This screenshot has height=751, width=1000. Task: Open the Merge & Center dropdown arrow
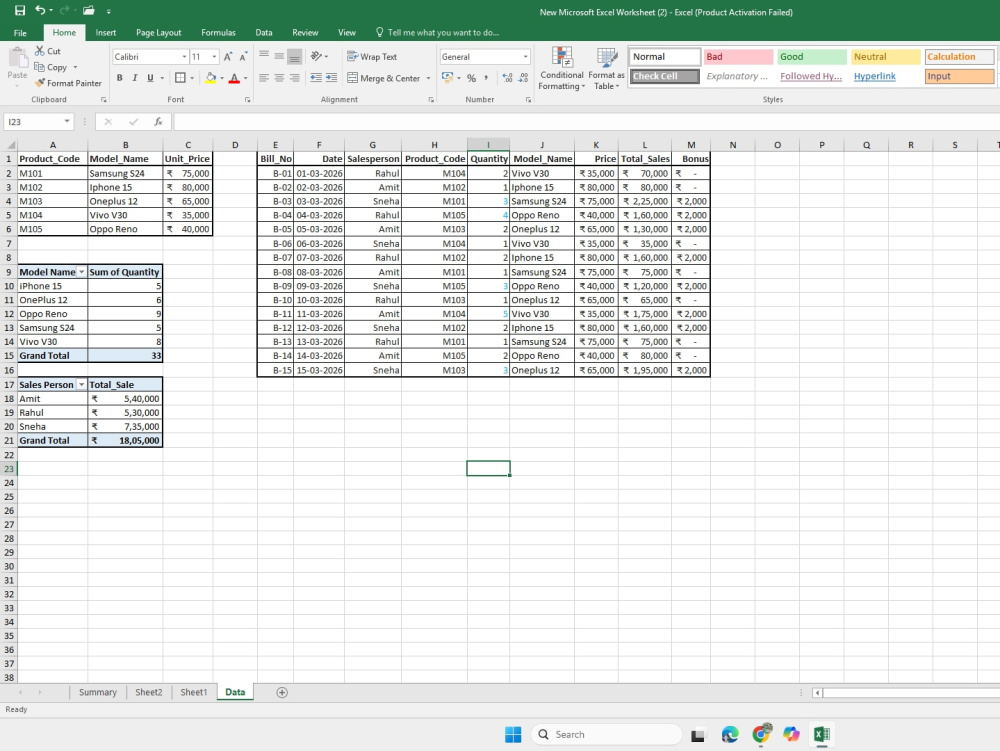[428, 78]
